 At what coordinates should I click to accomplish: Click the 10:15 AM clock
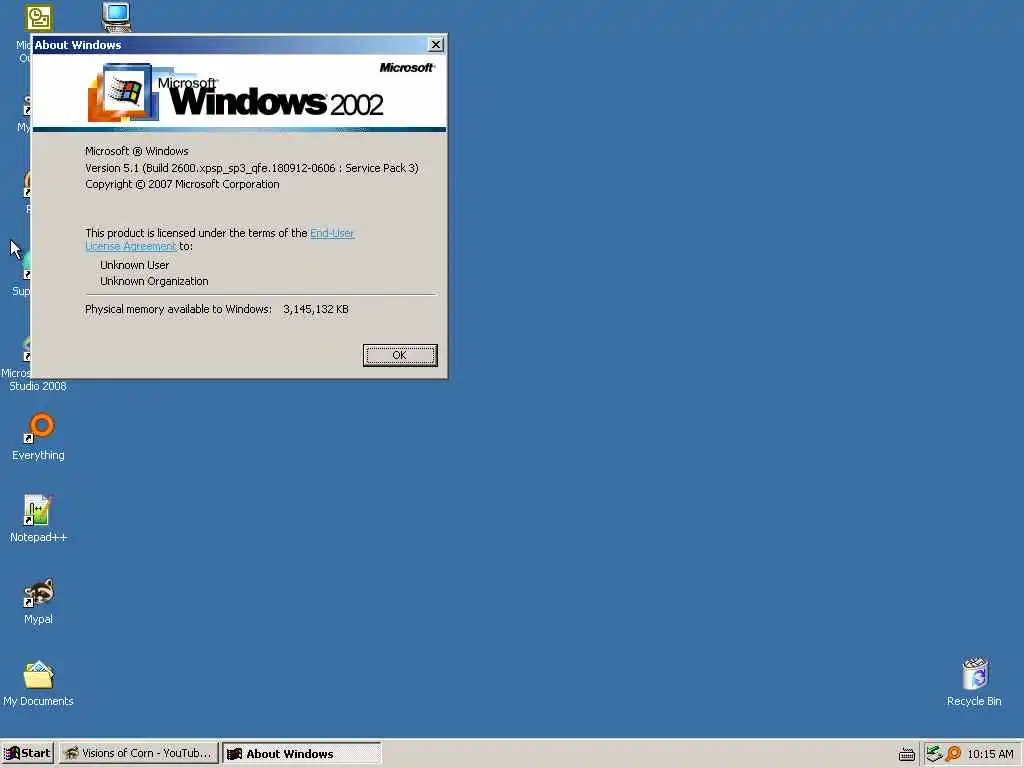[x=990, y=754]
